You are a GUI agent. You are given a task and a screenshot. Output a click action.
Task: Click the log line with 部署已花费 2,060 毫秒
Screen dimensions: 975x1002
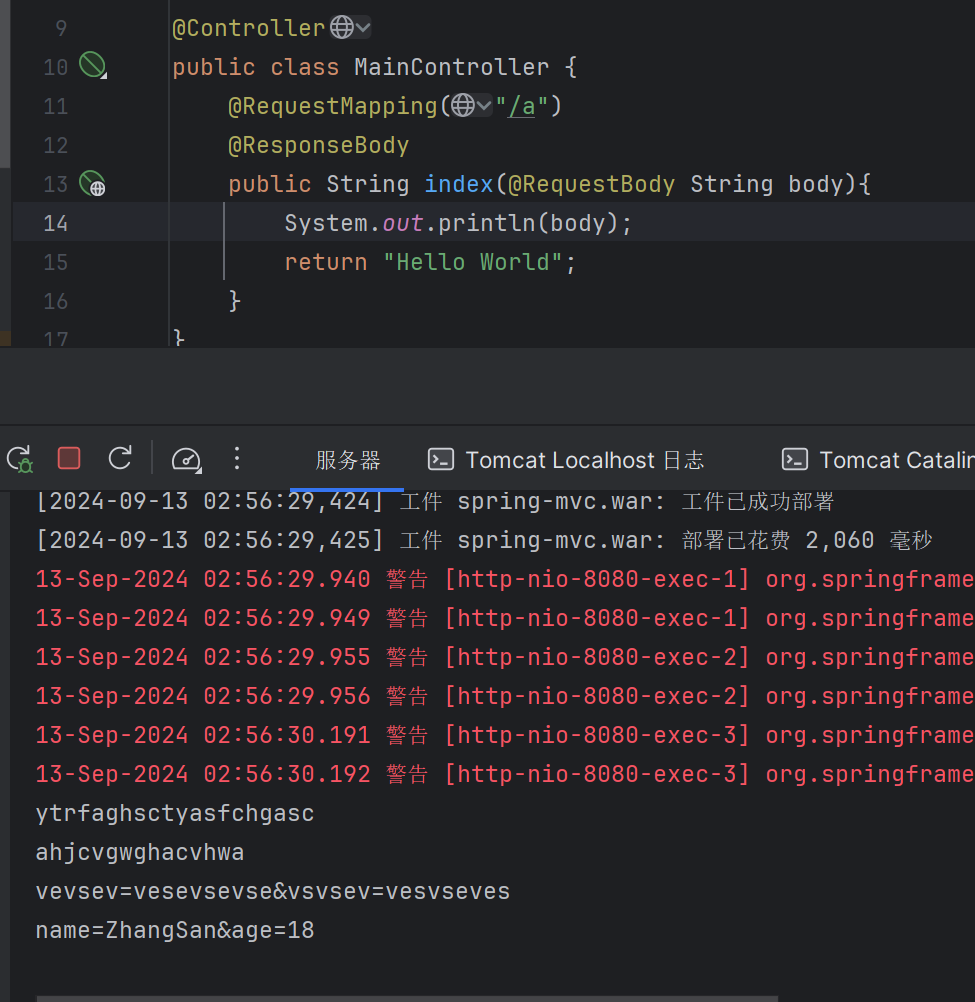484,541
